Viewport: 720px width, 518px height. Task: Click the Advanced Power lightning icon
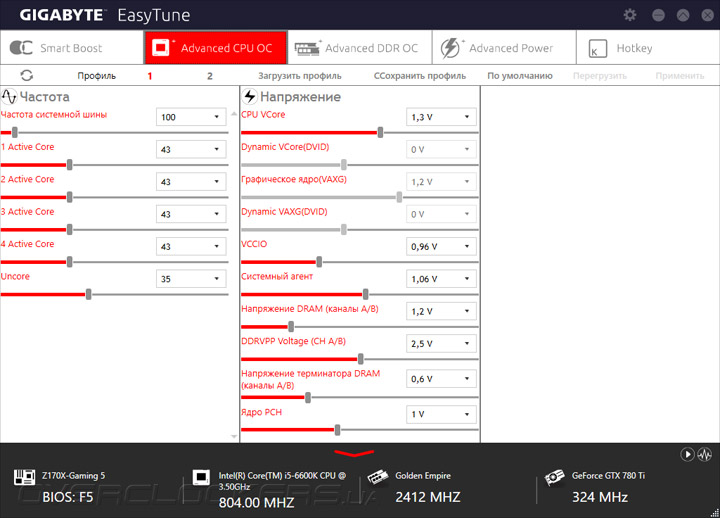(450, 48)
